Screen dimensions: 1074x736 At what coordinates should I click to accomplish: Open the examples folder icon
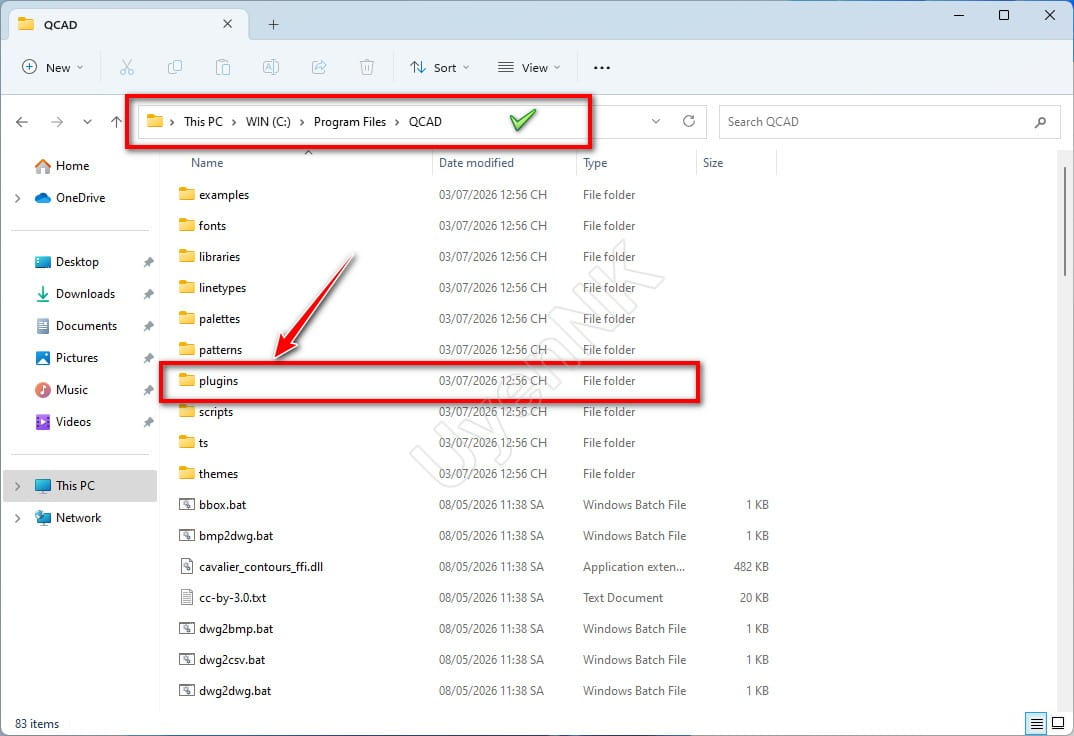(186, 194)
